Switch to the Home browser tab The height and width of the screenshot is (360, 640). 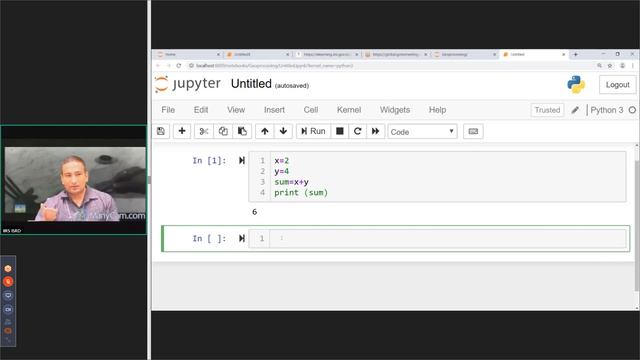click(x=187, y=54)
